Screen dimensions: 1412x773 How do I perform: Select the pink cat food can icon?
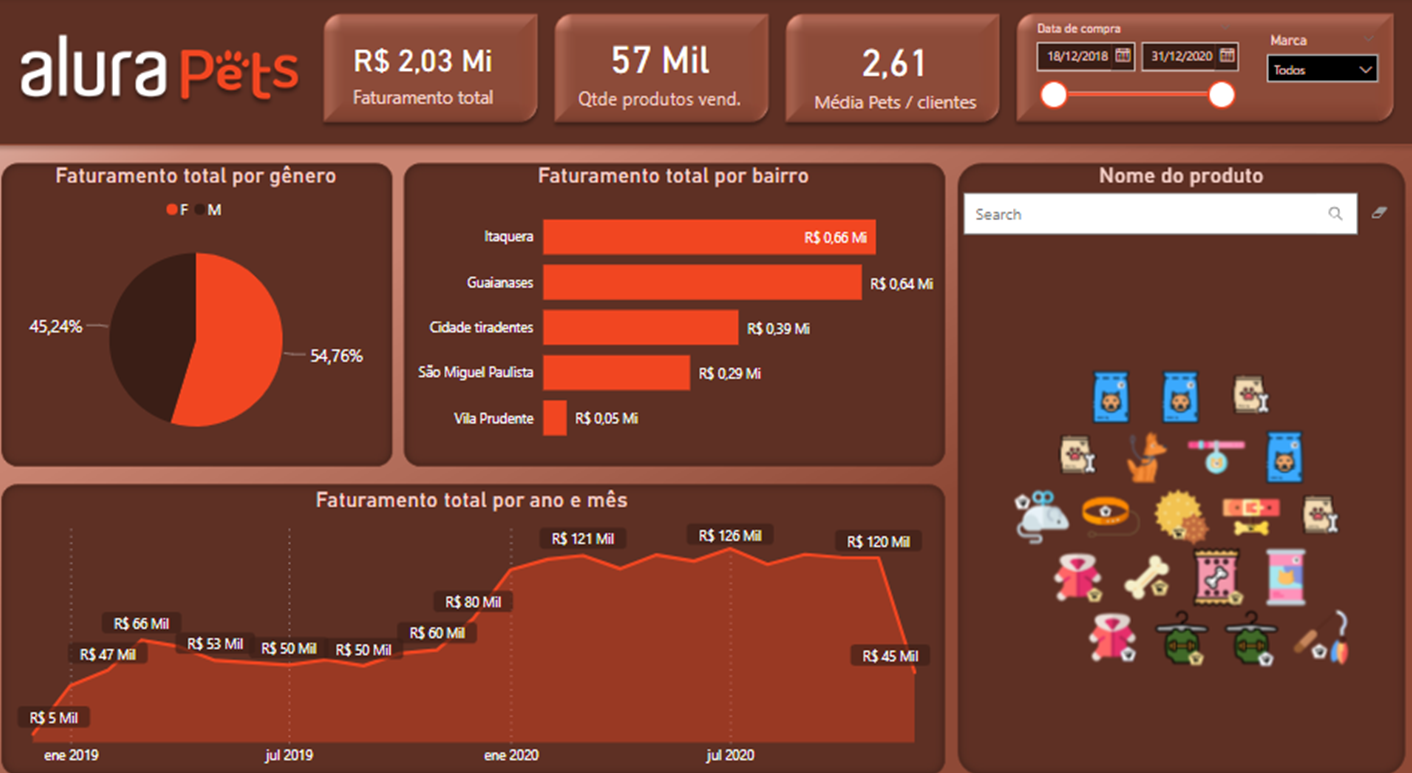tap(1286, 576)
